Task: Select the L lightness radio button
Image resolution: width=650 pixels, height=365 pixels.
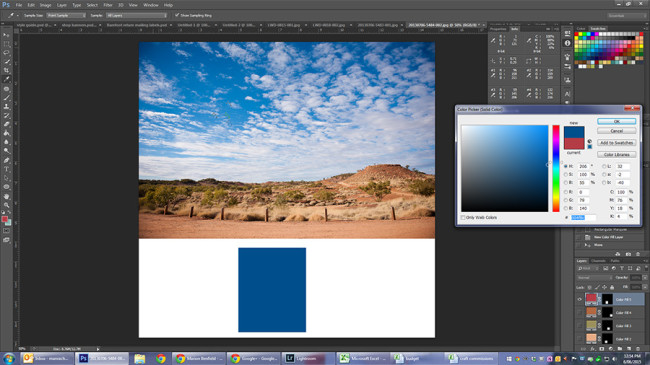Action: click(x=604, y=166)
